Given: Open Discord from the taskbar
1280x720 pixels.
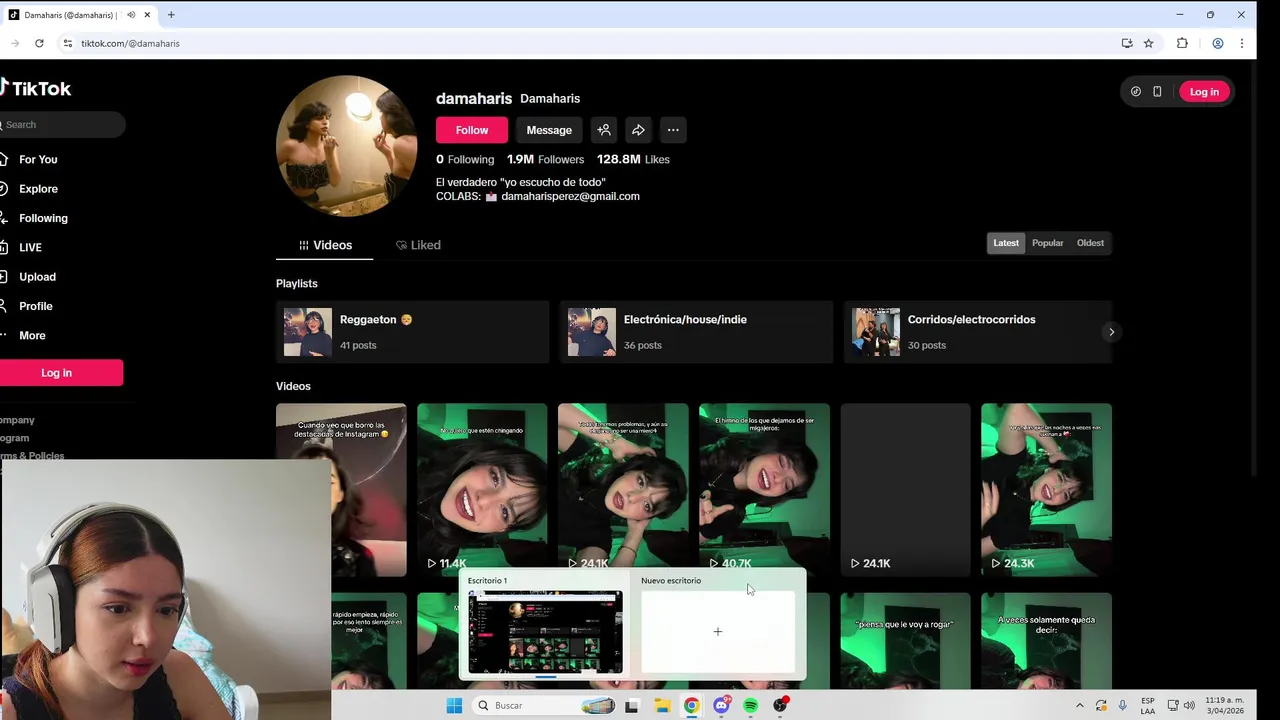Looking at the screenshot, I should point(721,705).
